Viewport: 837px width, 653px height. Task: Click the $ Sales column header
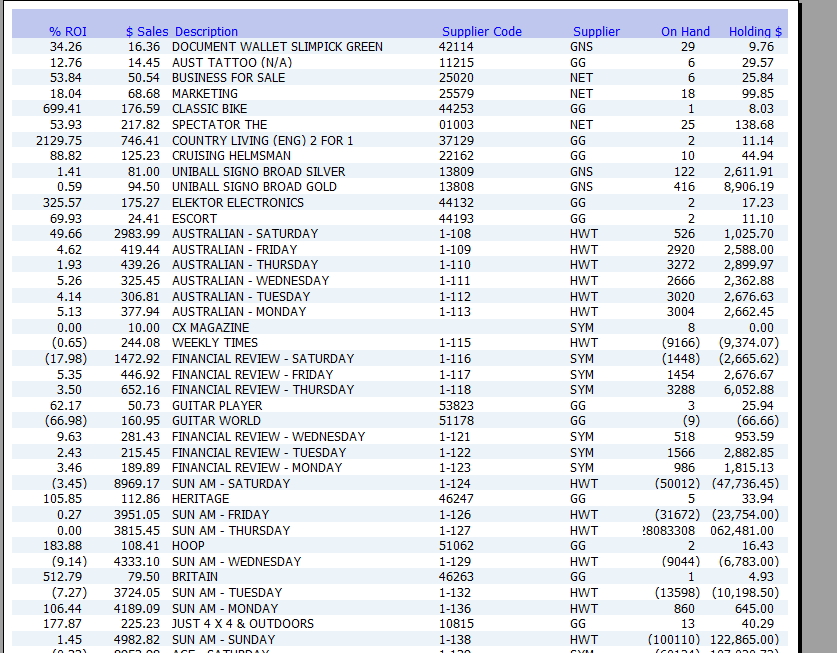(x=147, y=32)
